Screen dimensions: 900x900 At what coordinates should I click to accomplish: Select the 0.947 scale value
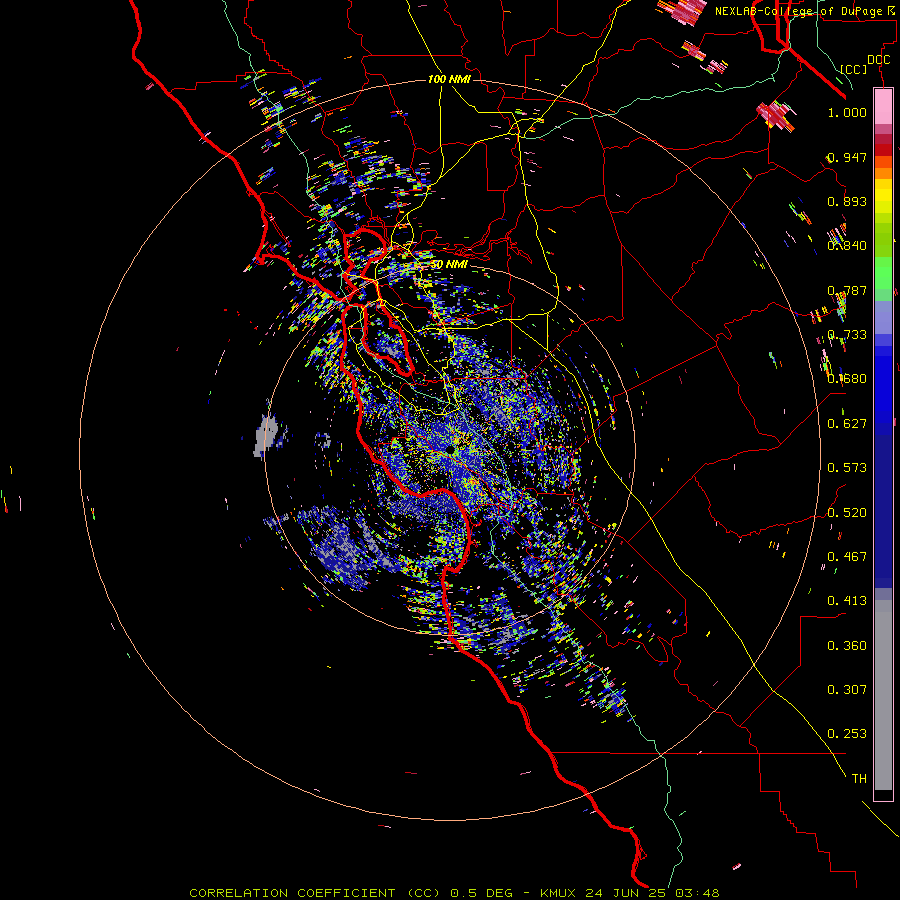[x=847, y=157]
